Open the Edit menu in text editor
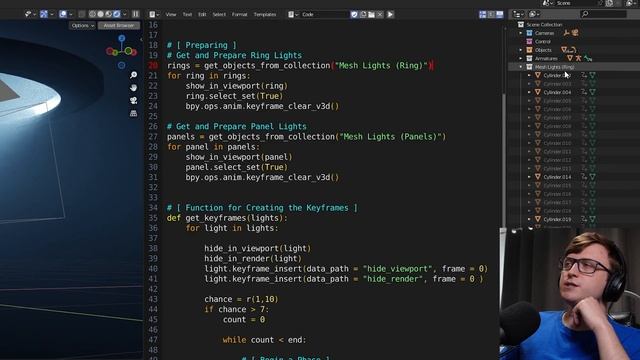 coord(202,14)
